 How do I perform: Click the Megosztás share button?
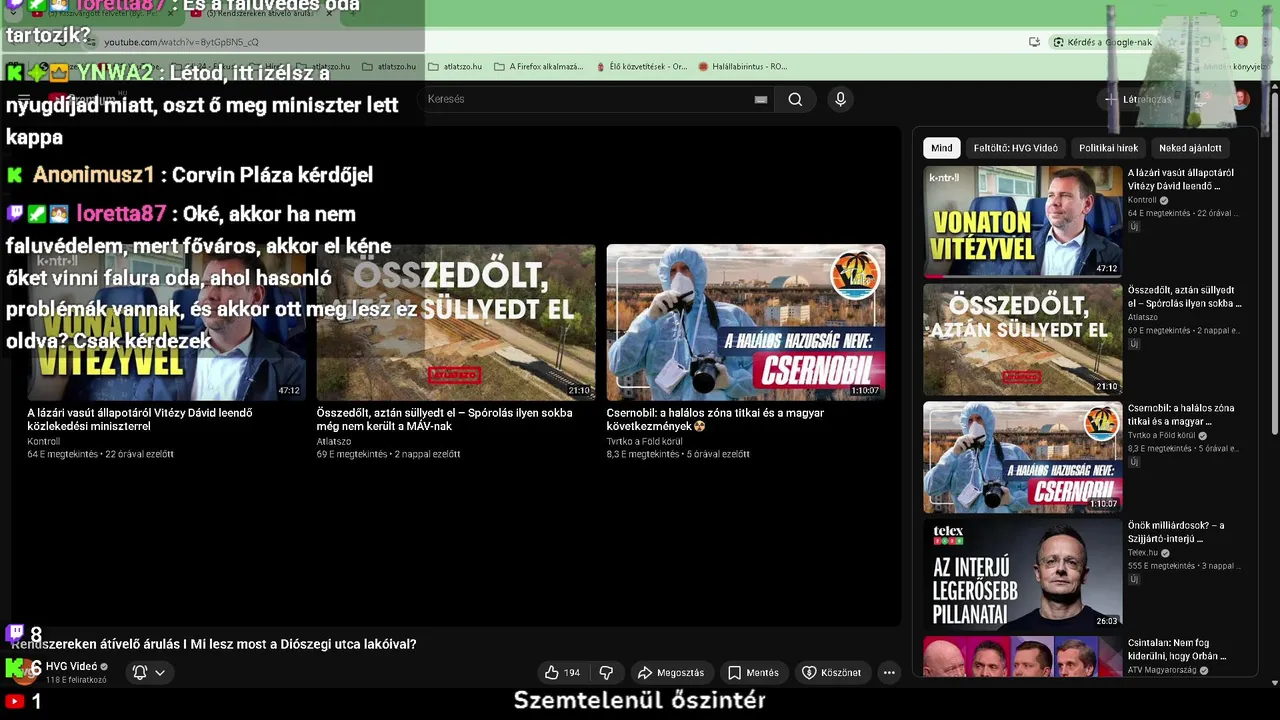[x=671, y=672]
